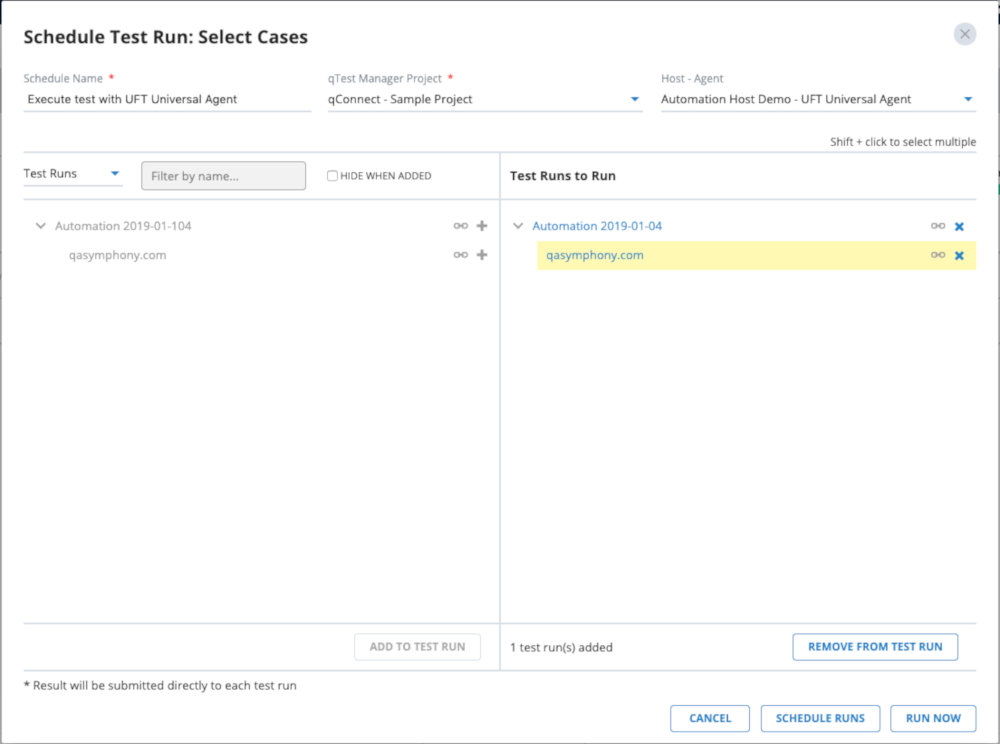Screen dimensions: 1000x744
Task: Open the qTest Manager Project dropdown
Action: point(485,99)
